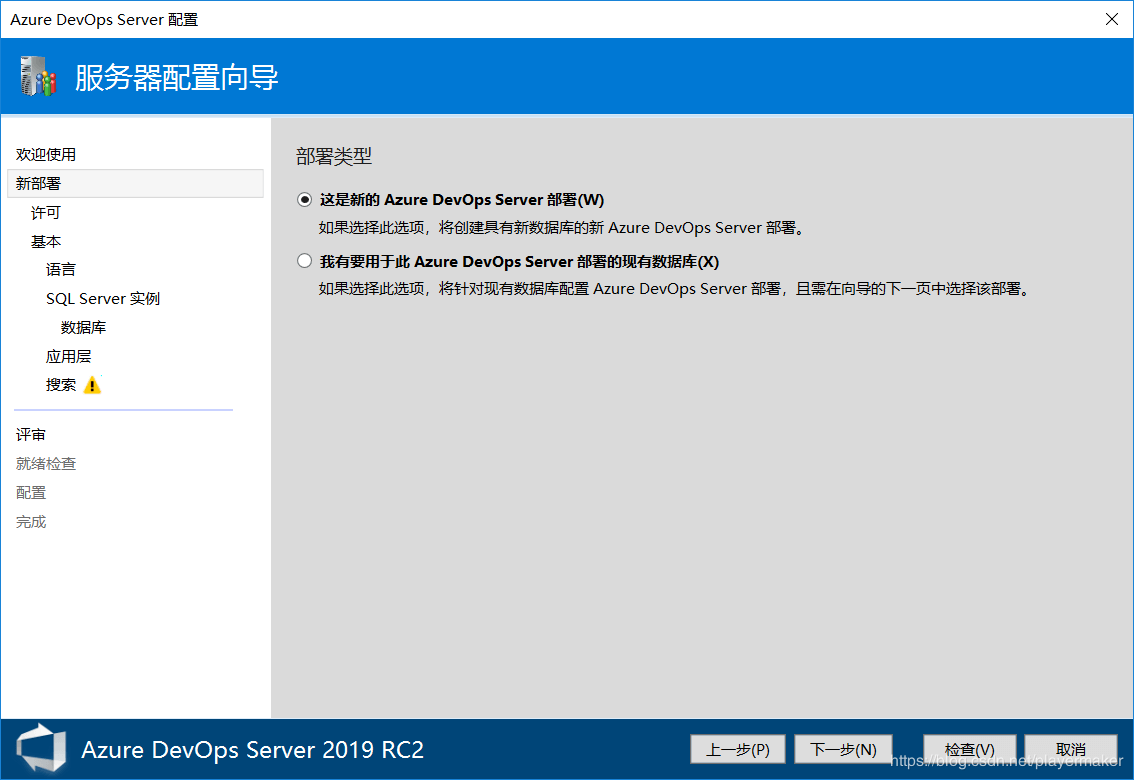The width and height of the screenshot is (1134, 780).
Task: Click the description under existing database option
Action: click(x=675, y=288)
